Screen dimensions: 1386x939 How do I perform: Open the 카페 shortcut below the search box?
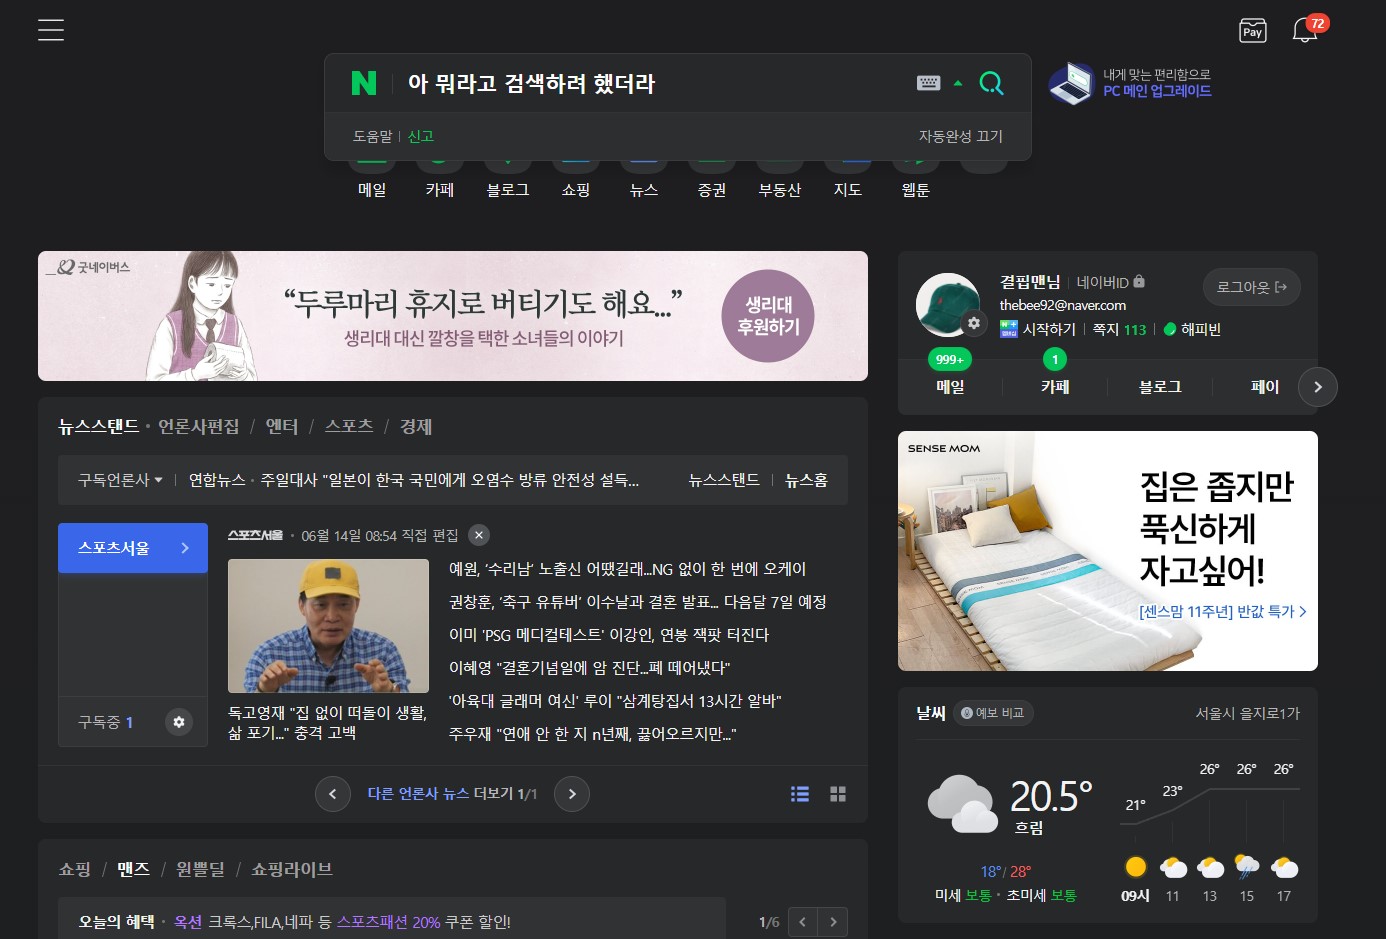(x=440, y=189)
